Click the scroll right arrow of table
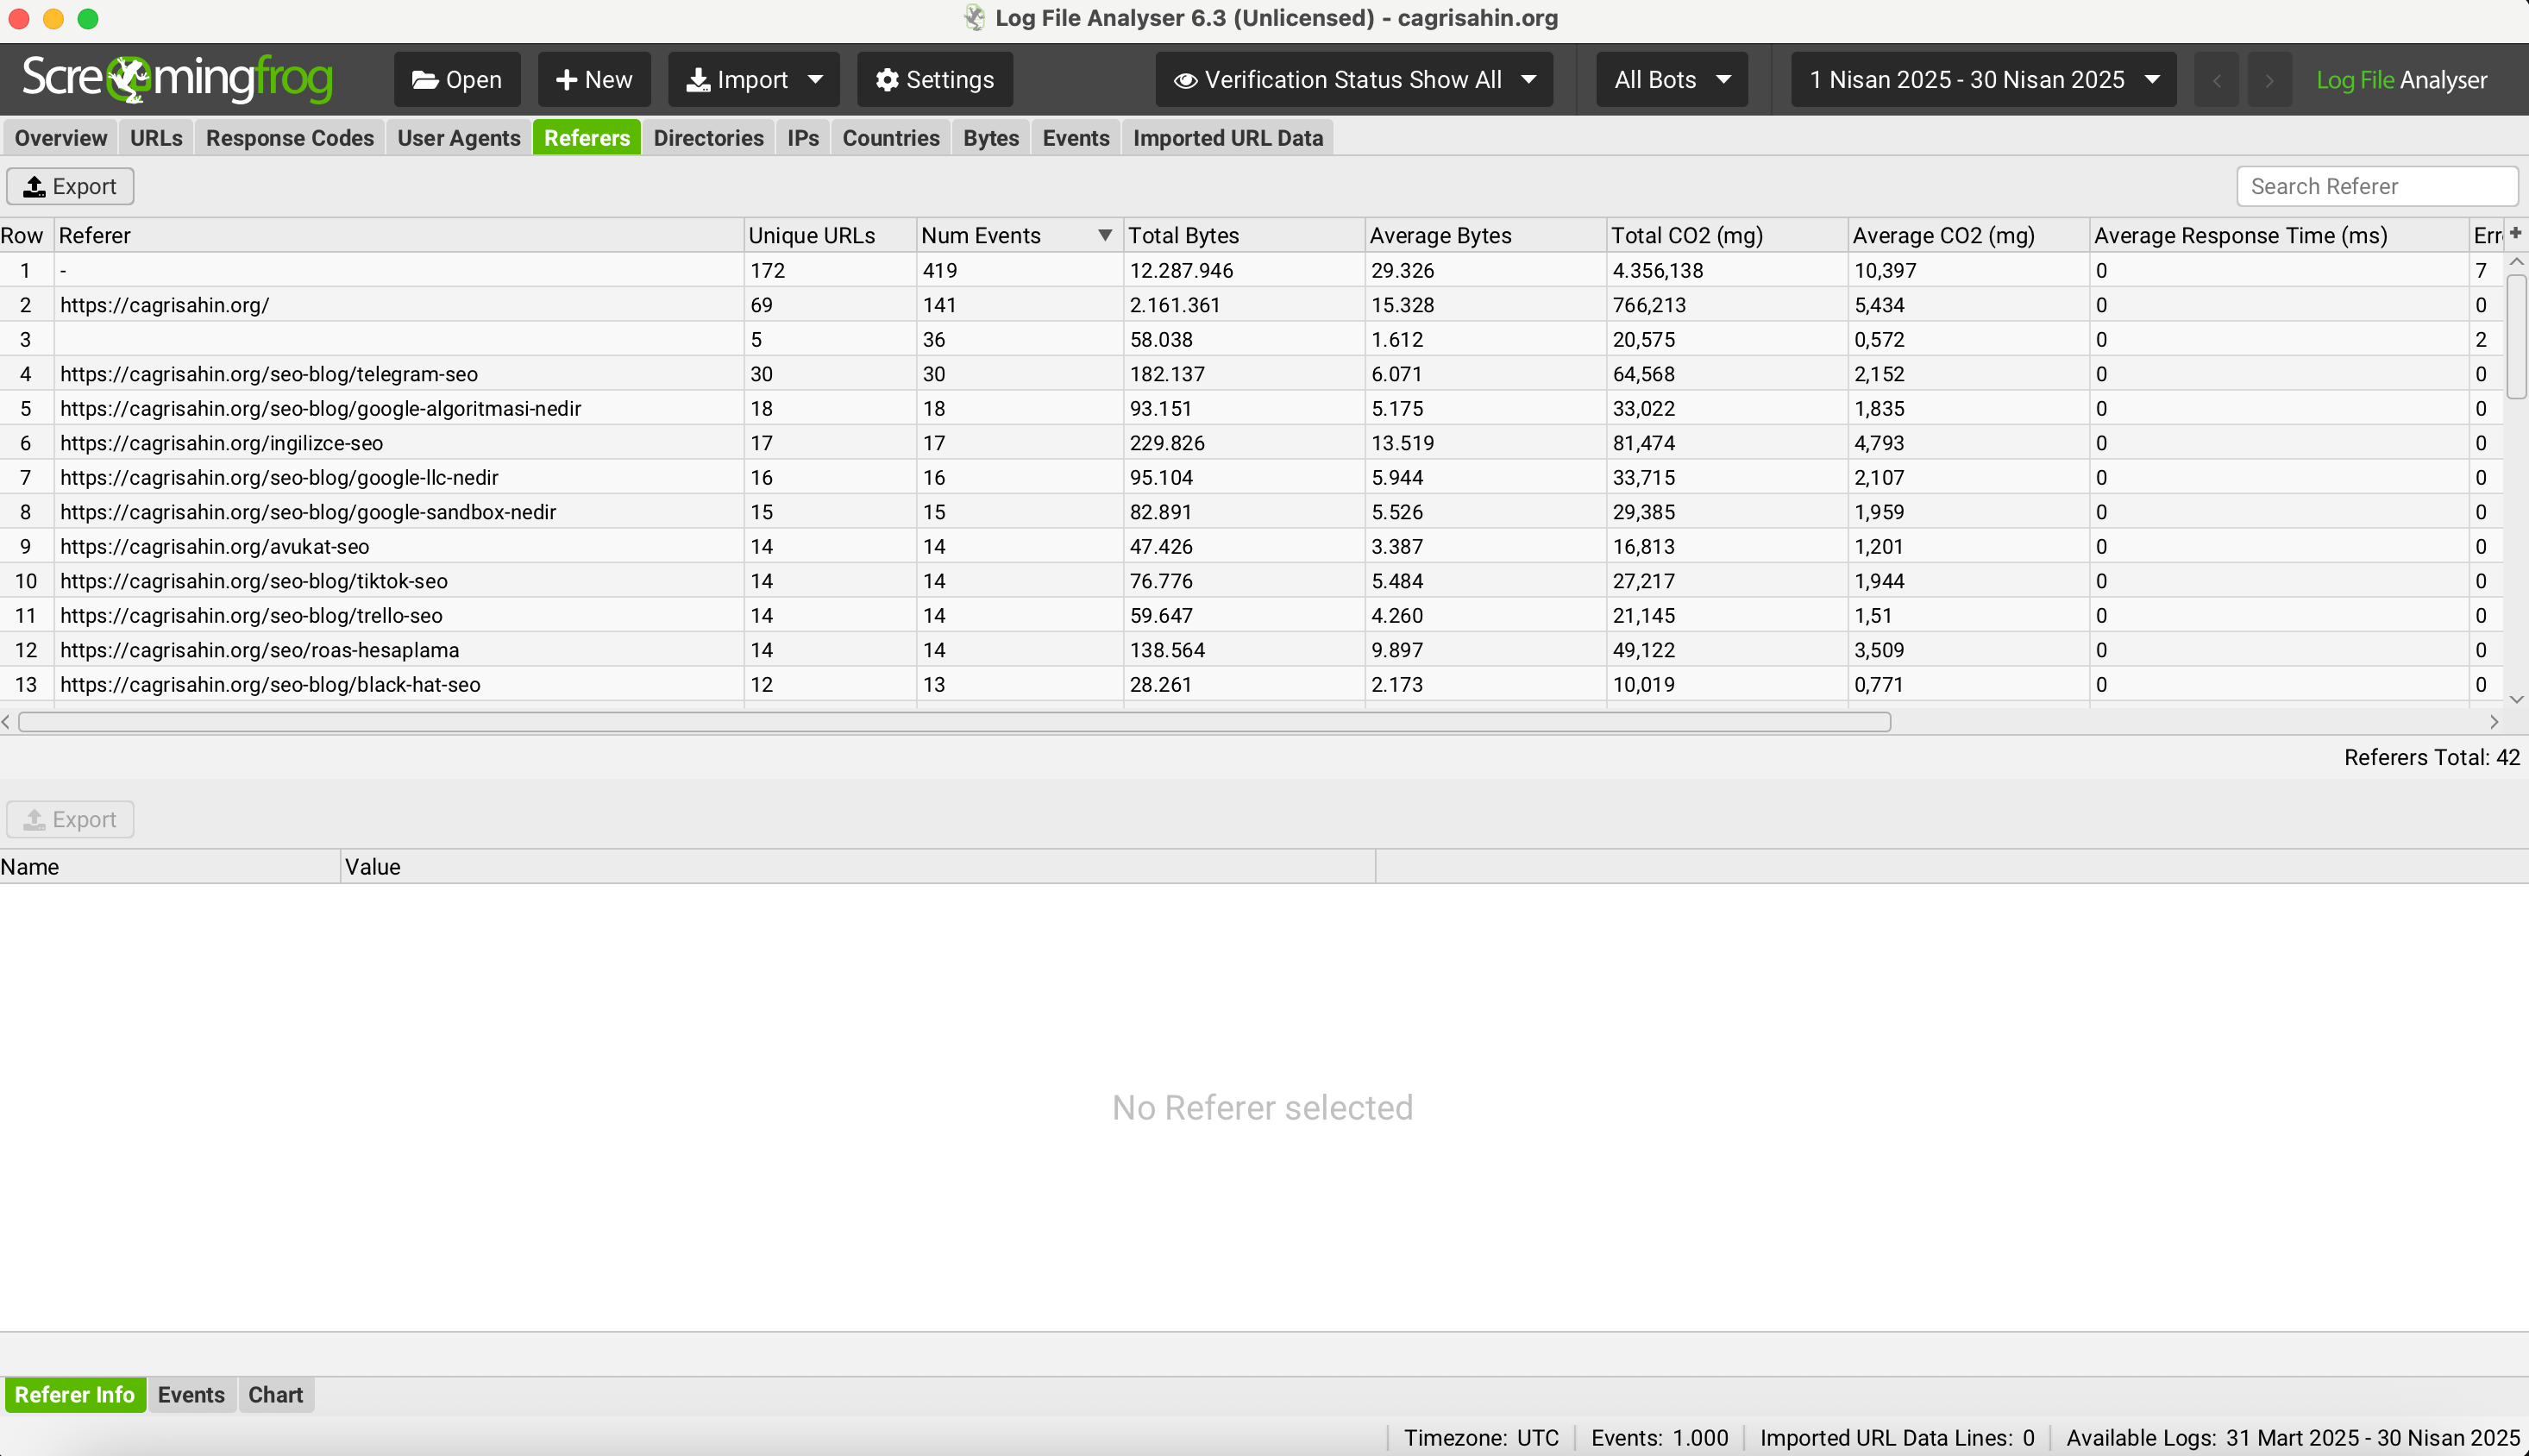The width and height of the screenshot is (2529, 1456). click(2494, 722)
